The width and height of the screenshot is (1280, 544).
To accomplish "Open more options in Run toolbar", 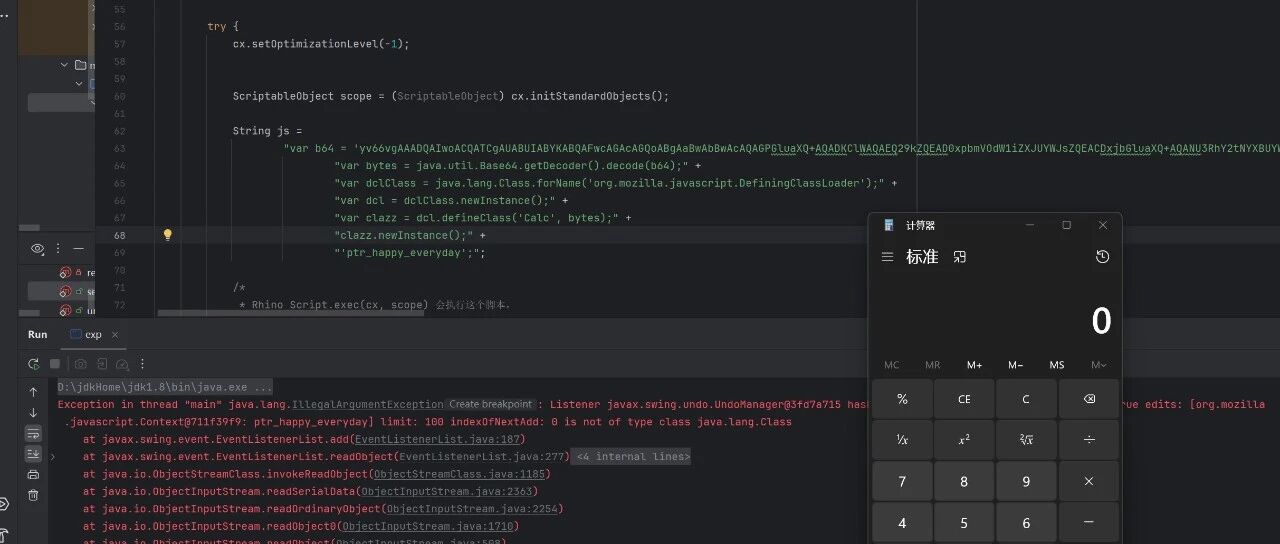I will point(141,364).
